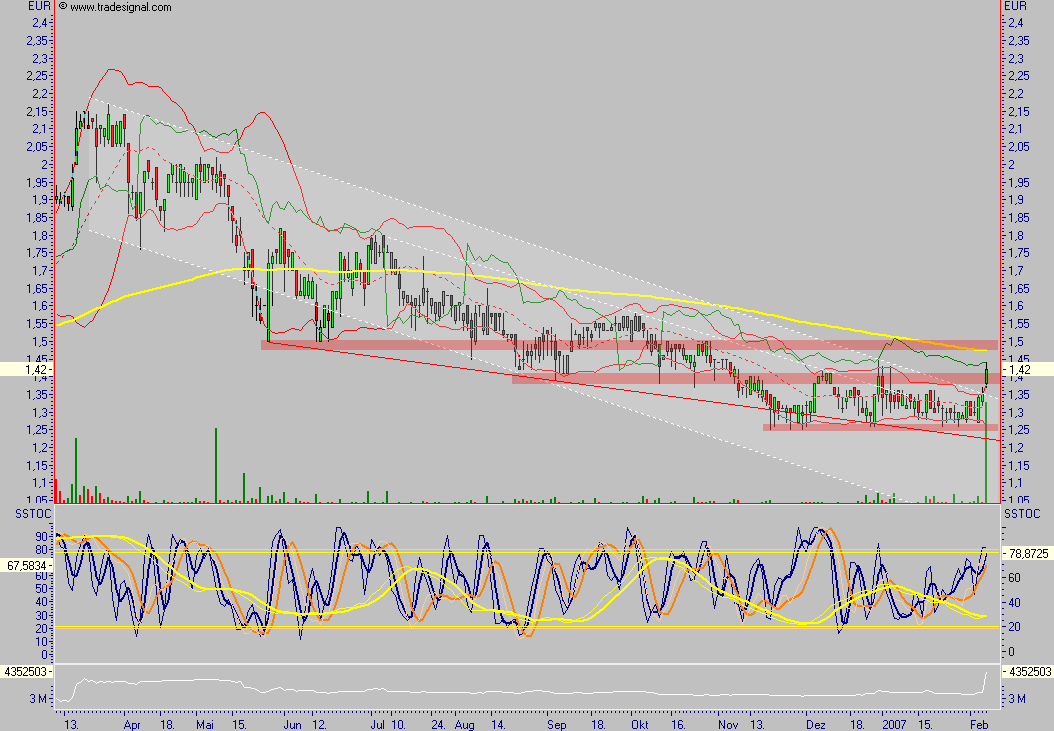Image resolution: width=1054 pixels, height=731 pixels.
Task: Click the 14. date label after Aug
Action: click(x=498, y=724)
